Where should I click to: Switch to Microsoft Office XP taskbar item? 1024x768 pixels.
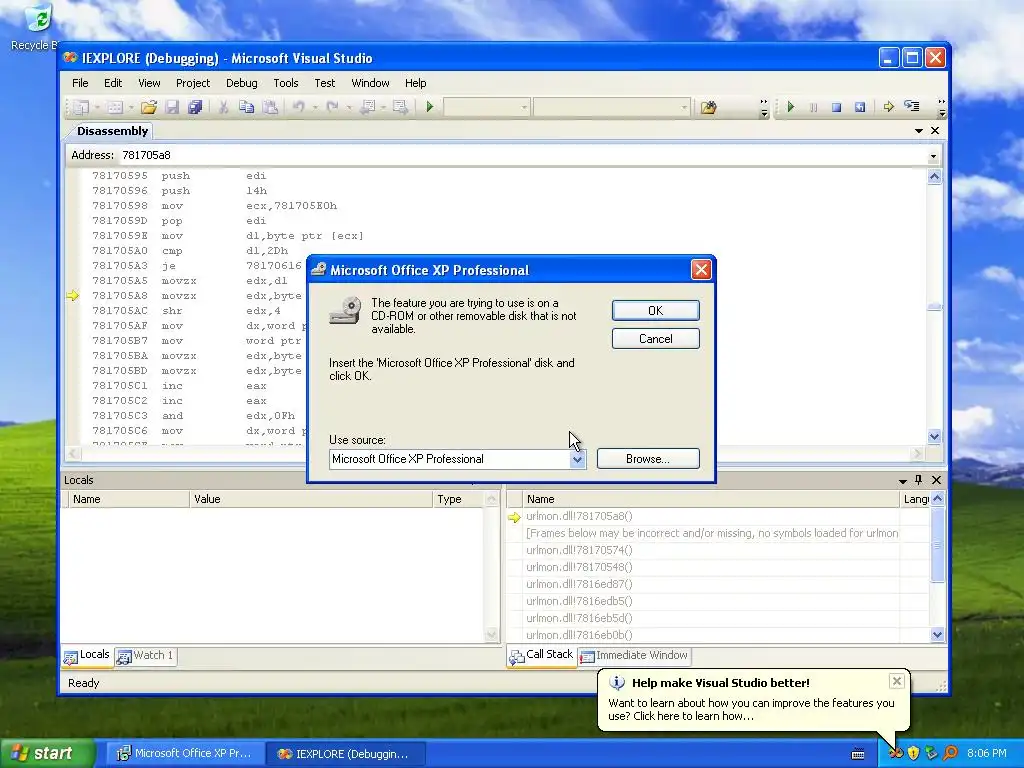pyautogui.click(x=184, y=754)
